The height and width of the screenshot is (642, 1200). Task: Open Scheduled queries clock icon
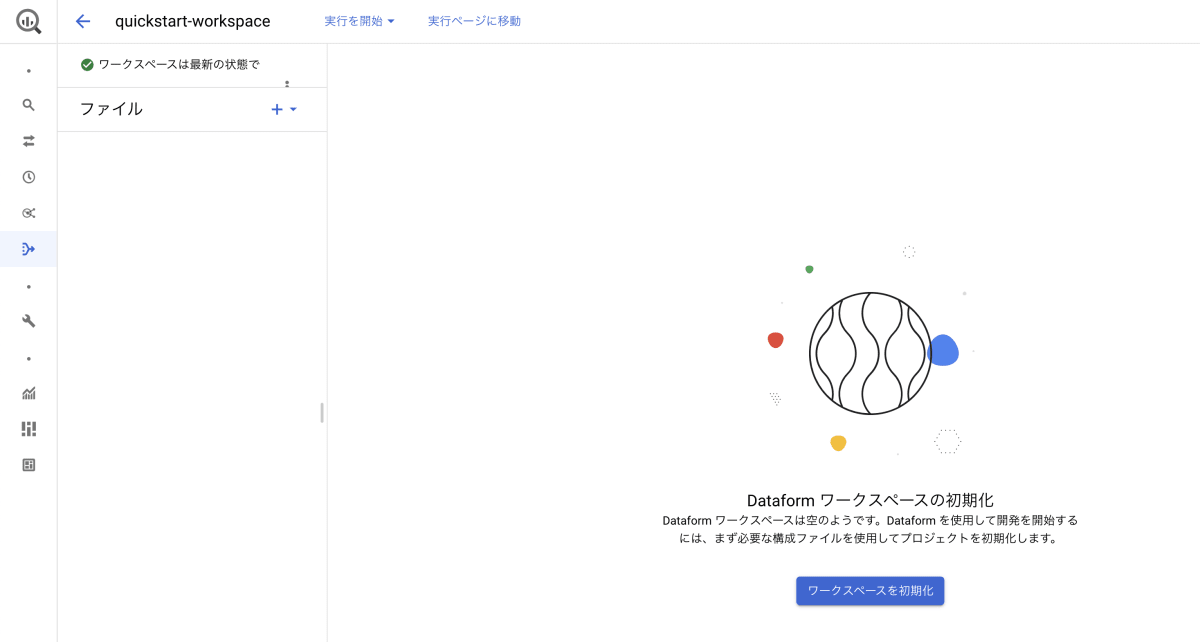29,177
